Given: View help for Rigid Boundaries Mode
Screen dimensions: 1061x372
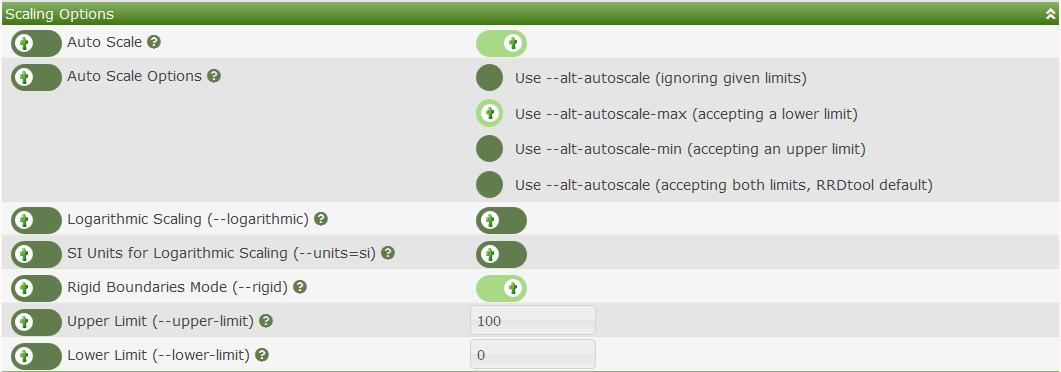Looking at the screenshot, I should coord(300,287).
